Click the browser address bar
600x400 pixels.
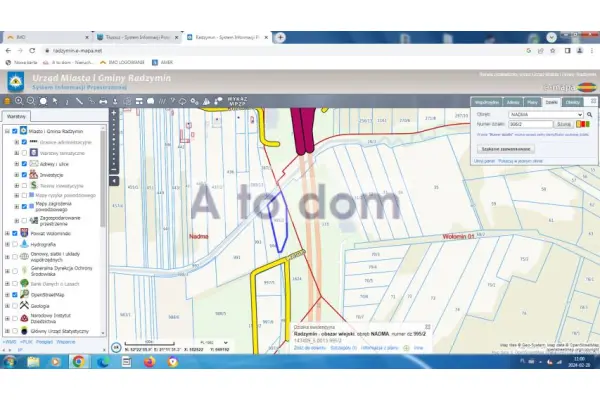click(283, 51)
